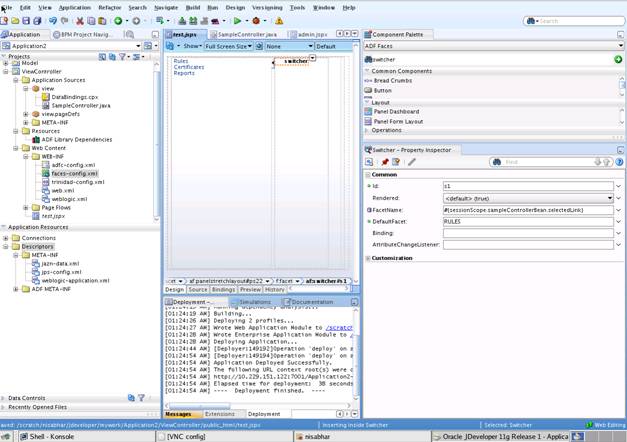Click the red Debug bug icon
Image resolution: width=627 pixels, height=442 pixels.
click(256, 21)
